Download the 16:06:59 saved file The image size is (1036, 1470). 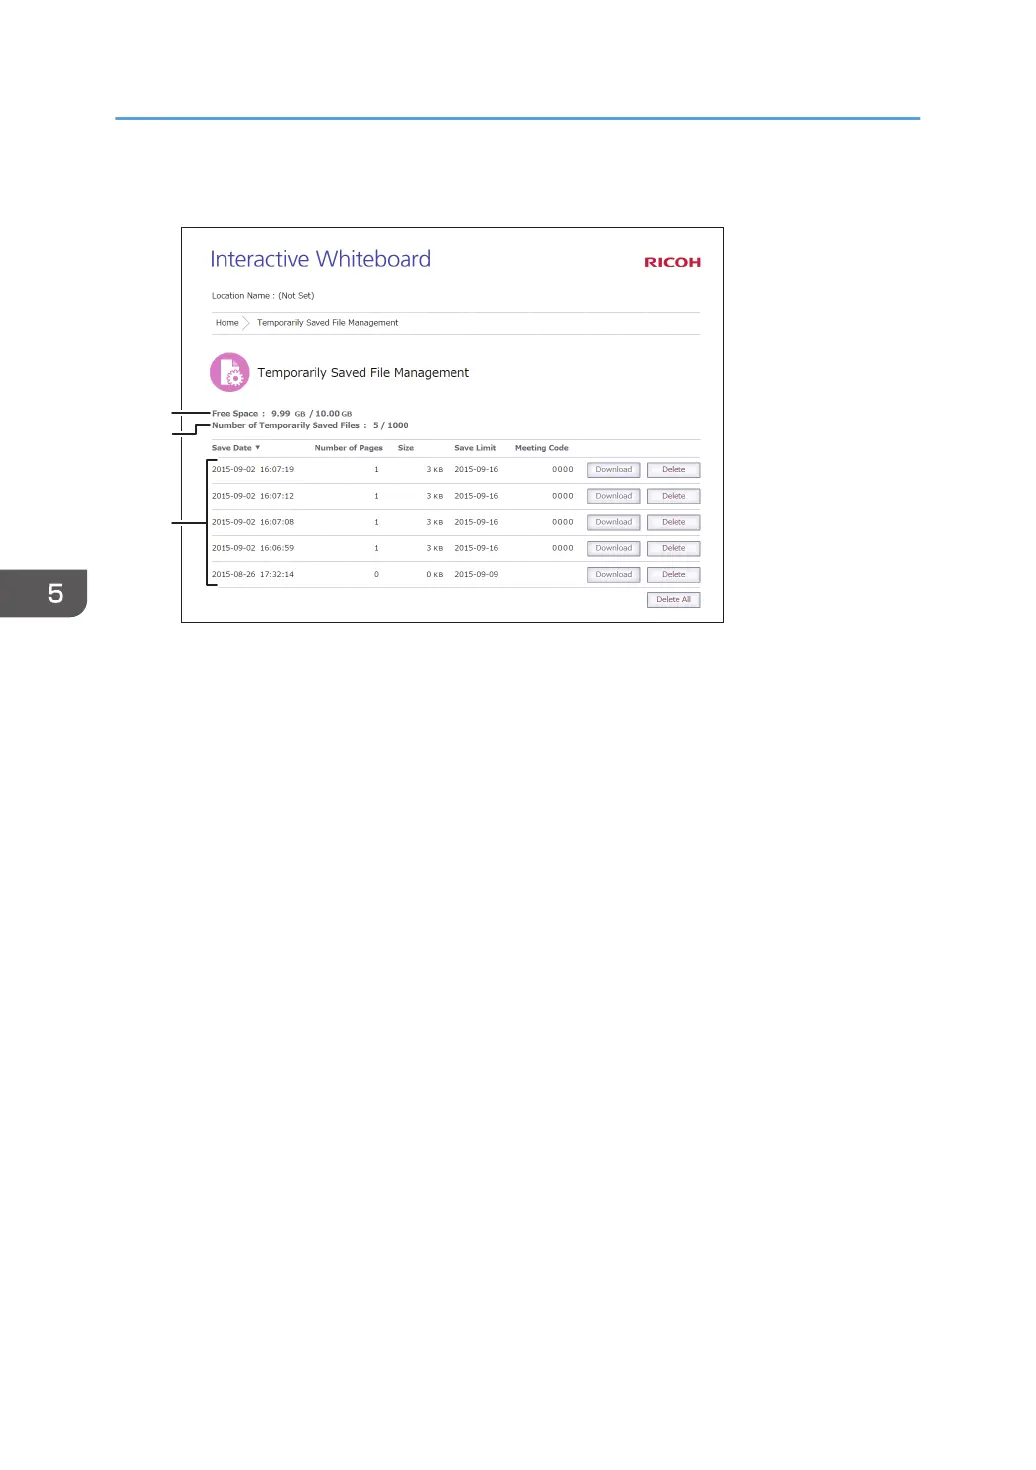coord(613,548)
